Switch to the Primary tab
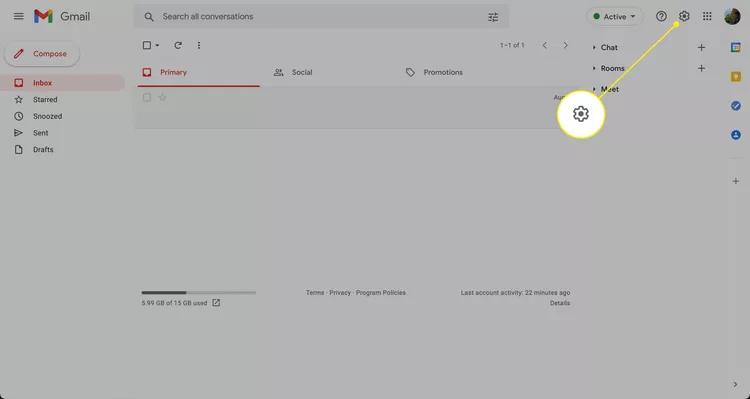The image size is (750, 399). pyautogui.click(x=199, y=73)
